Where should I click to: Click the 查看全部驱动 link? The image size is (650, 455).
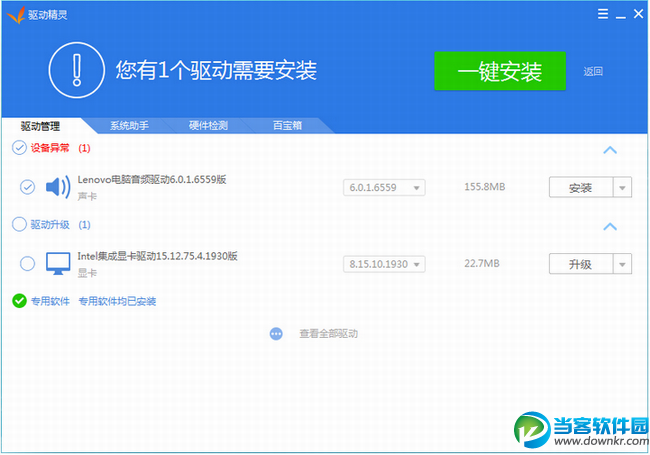point(328,334)
